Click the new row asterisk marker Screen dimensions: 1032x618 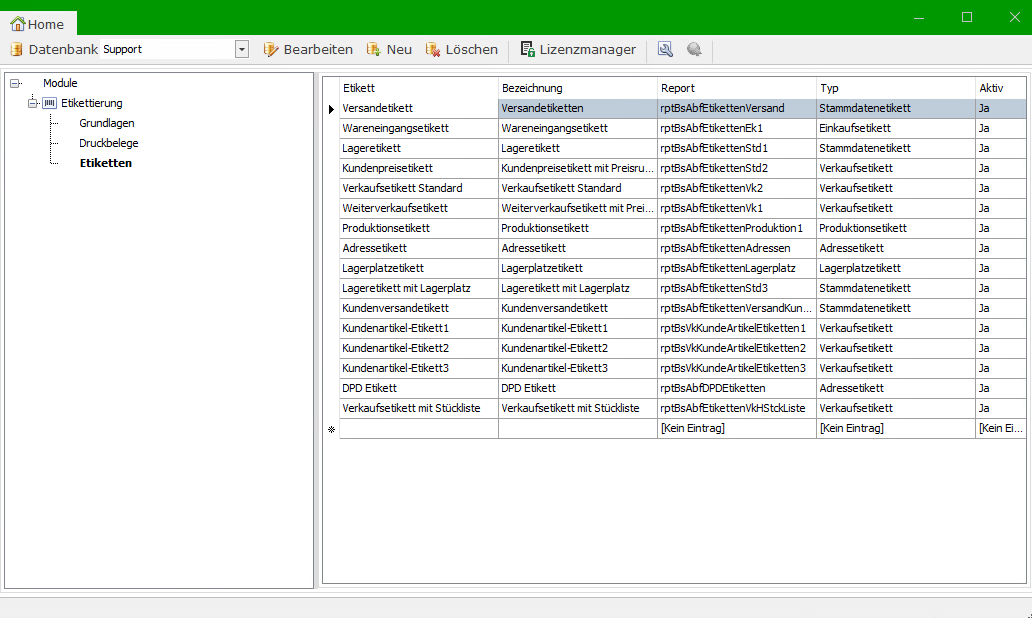click(x=331, y=429)
